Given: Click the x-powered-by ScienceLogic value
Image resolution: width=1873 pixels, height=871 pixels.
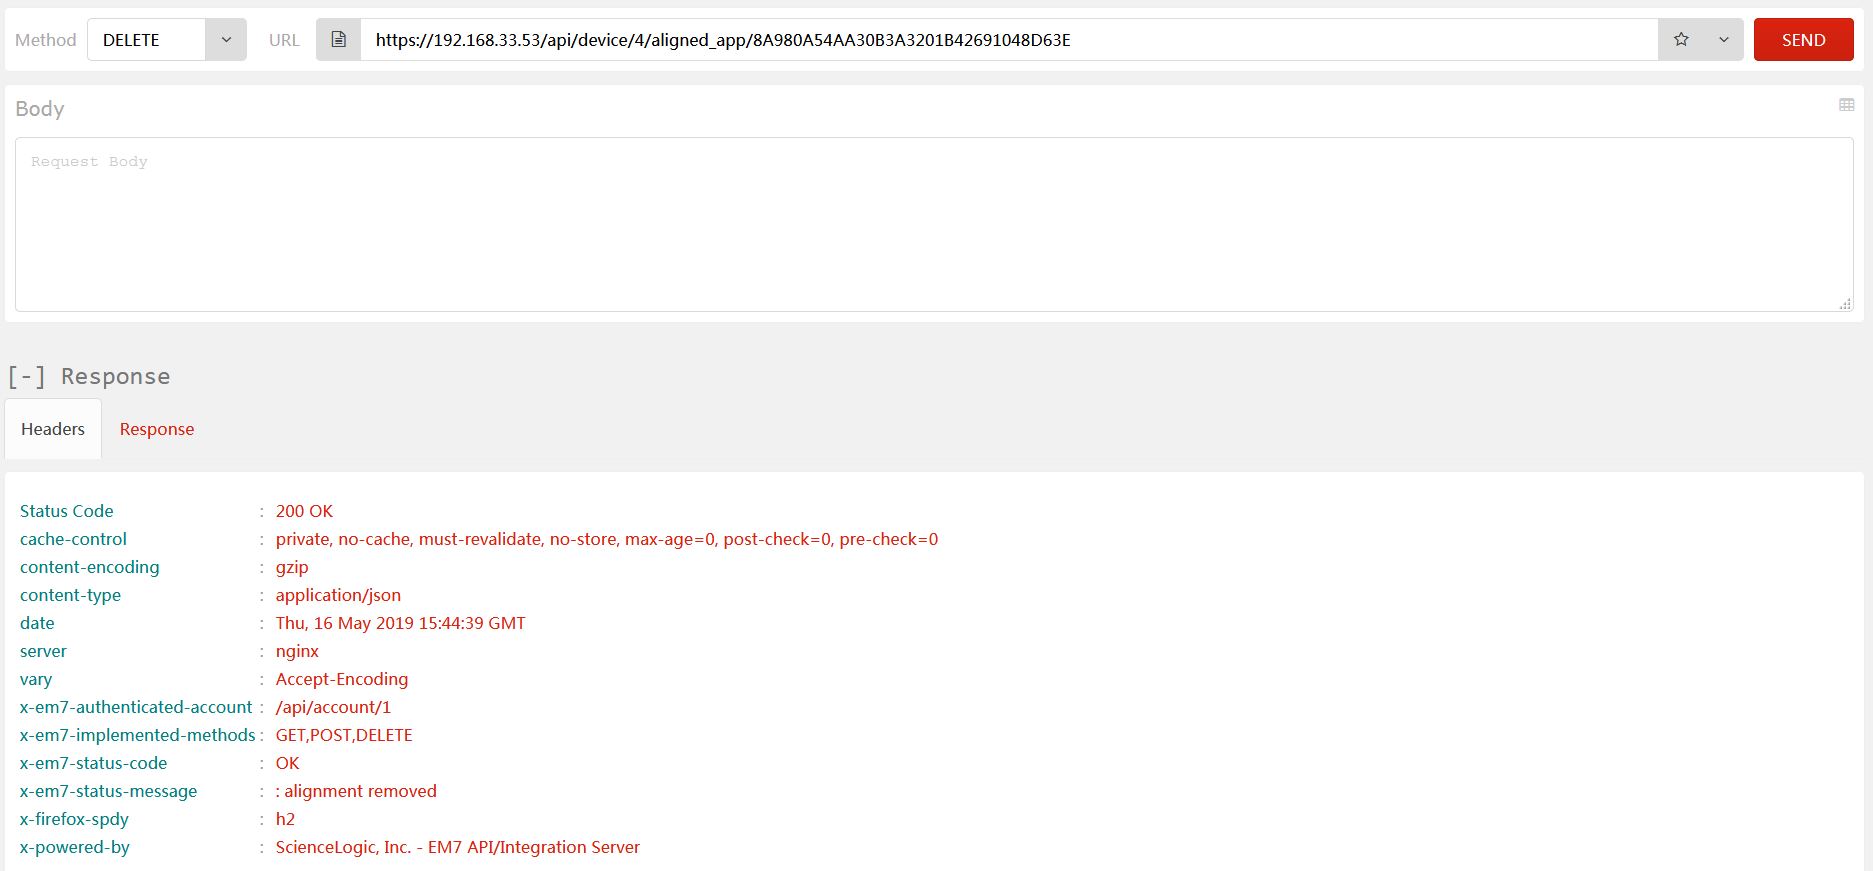Looking at the screenshot, I should [x=457, y=847].
